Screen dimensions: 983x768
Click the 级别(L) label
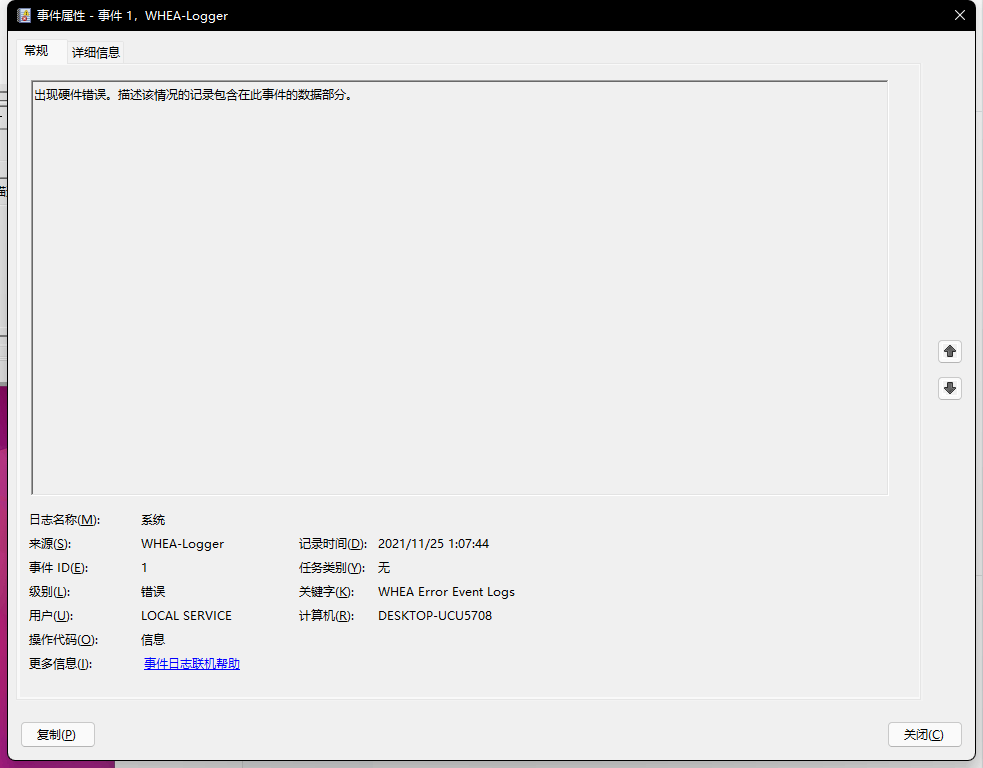click(50, 592)
